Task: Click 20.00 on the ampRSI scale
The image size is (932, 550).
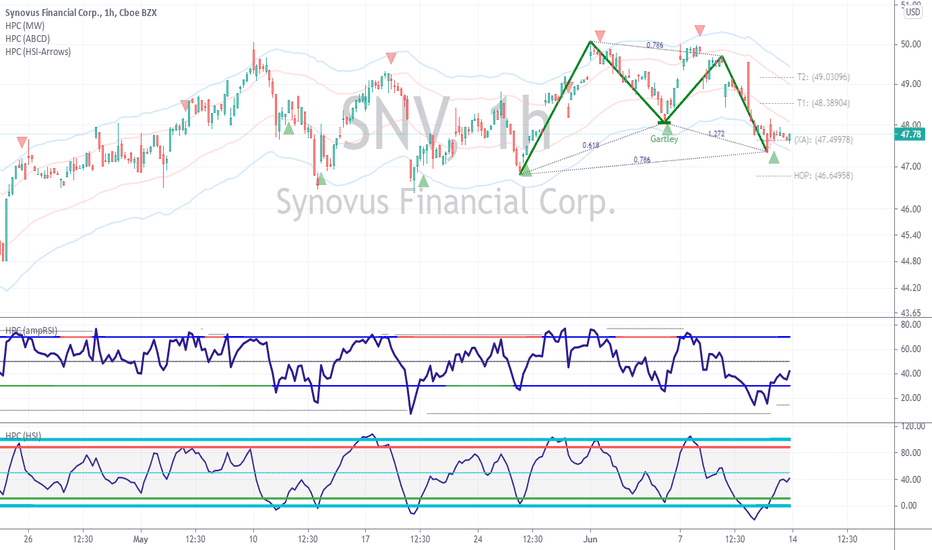Action: pyautogui.click(x=911, y=398)
